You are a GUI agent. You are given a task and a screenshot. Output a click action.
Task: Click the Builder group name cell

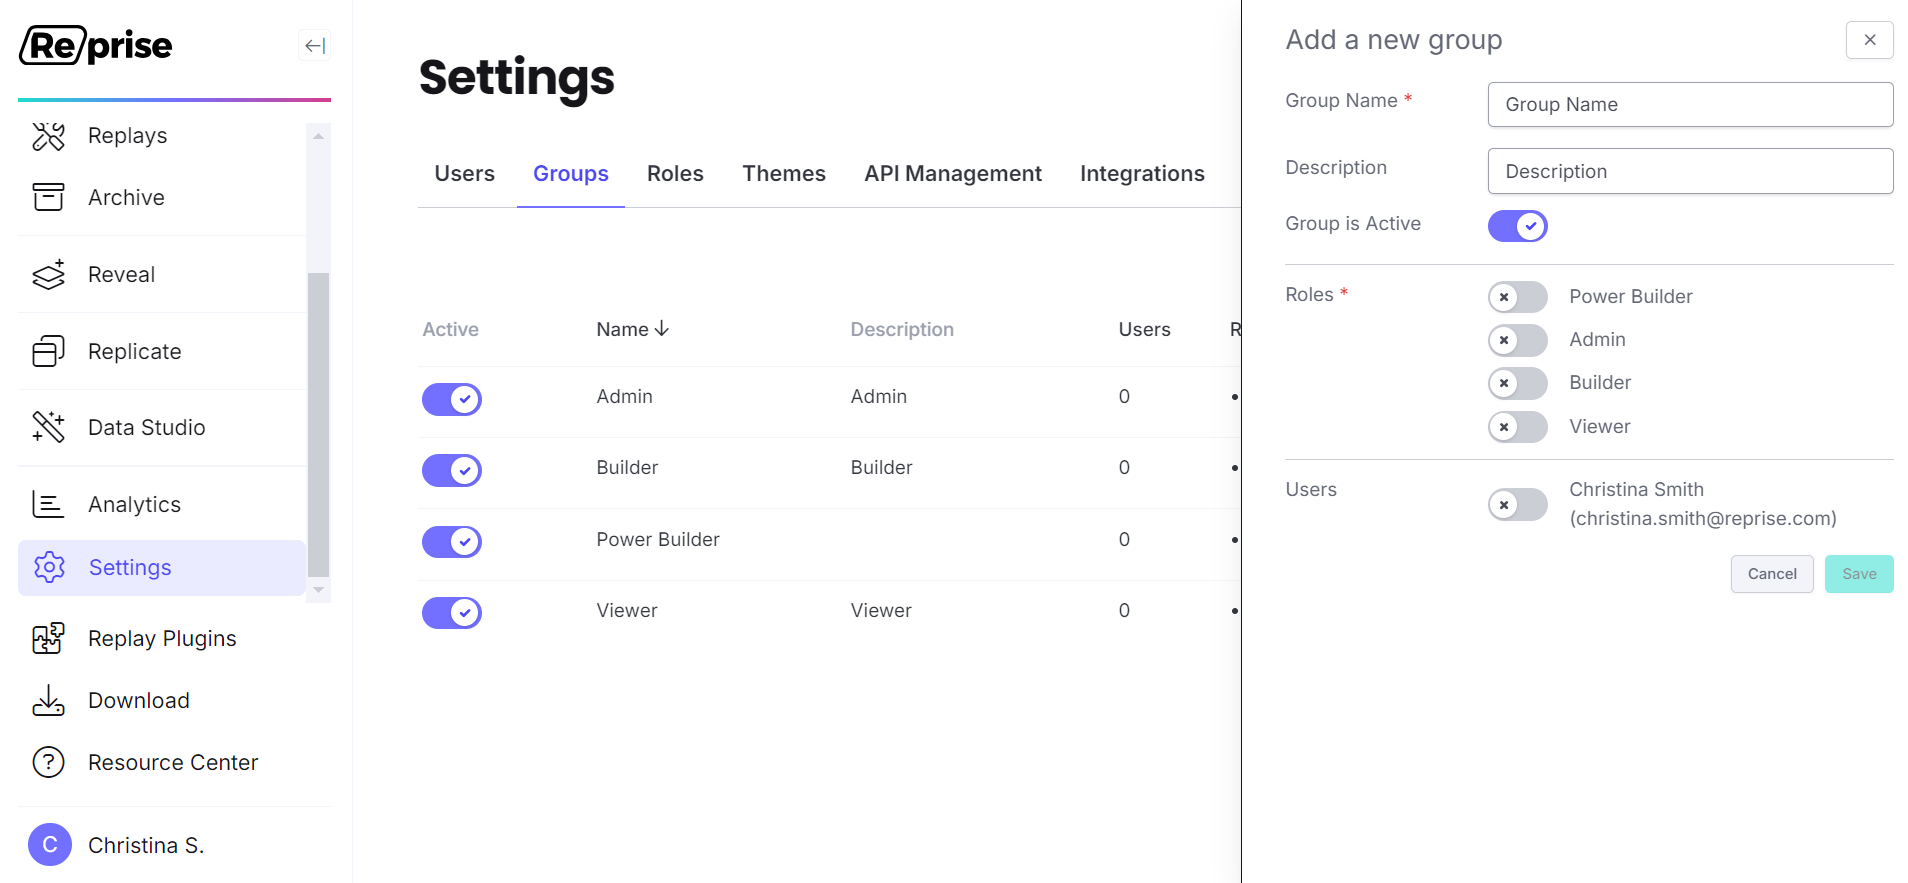click(627, 467)
